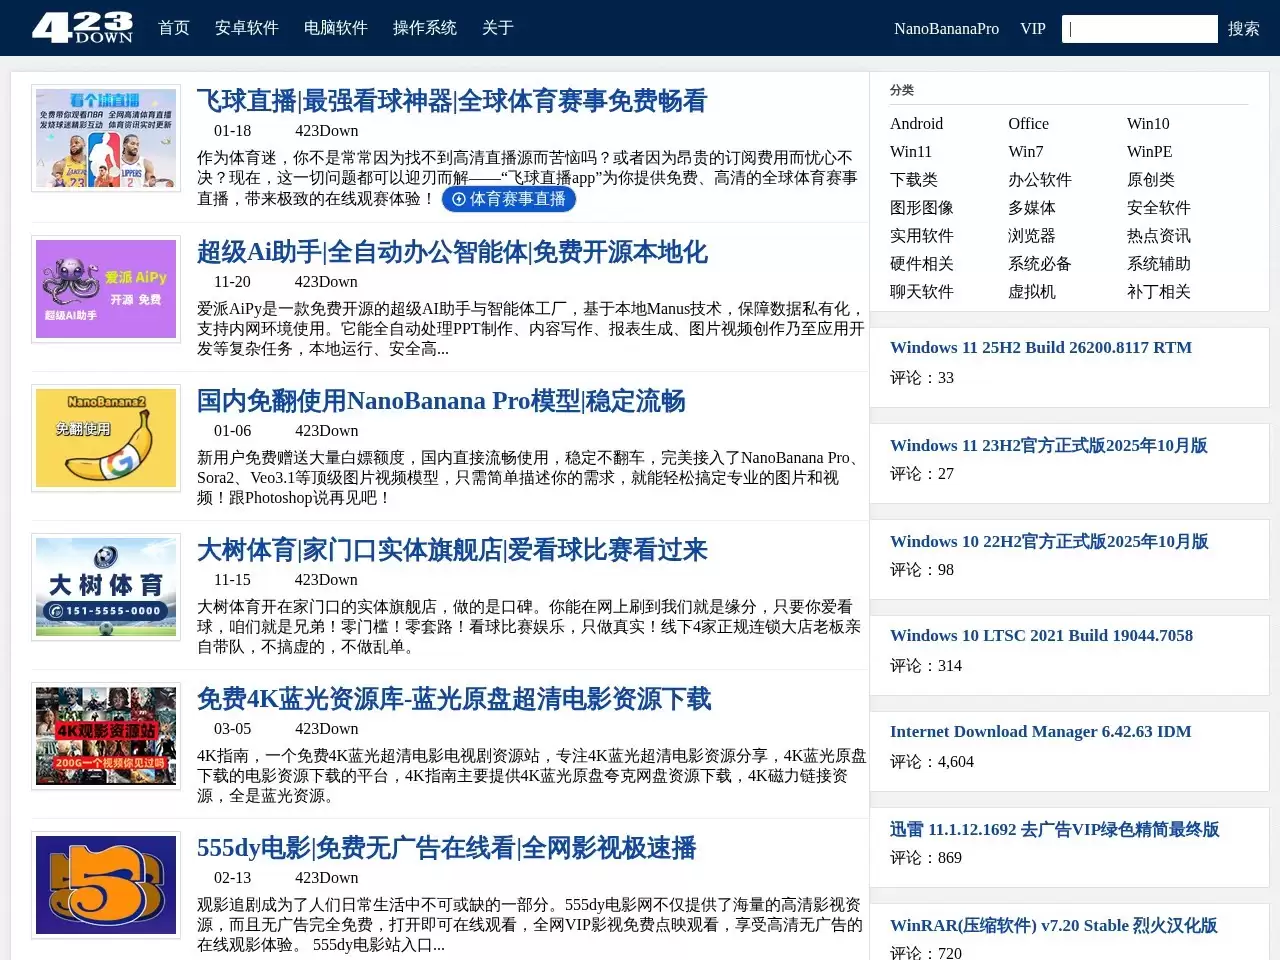Open the 补丁相关 category
The width and height of the screenshot is (1280, 960).
tap(1159, 292)
